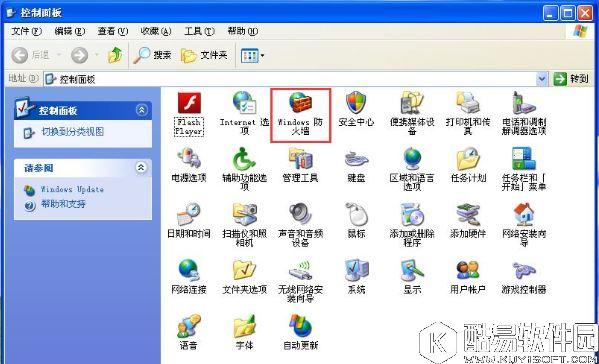Open 键盘 icon
Screen dimensions: 599x364
(x=356, y=159)
